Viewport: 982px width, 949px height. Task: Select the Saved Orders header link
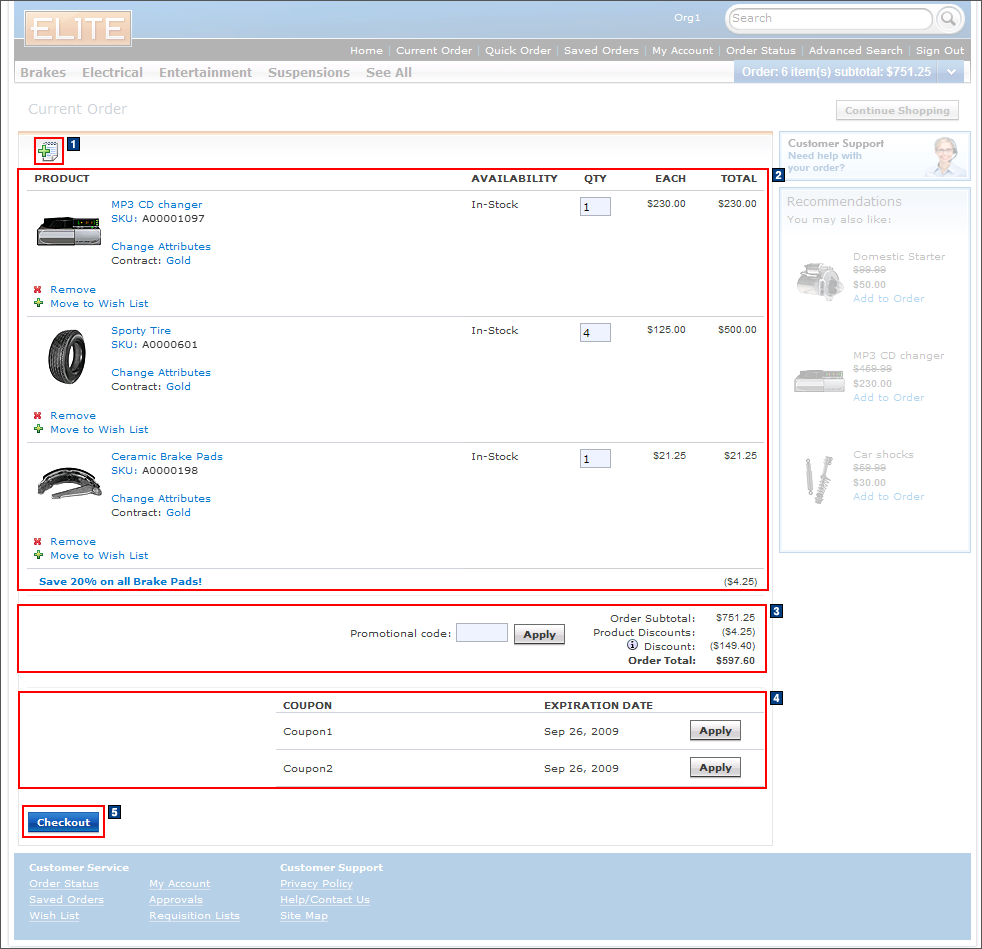click(601, 51)
